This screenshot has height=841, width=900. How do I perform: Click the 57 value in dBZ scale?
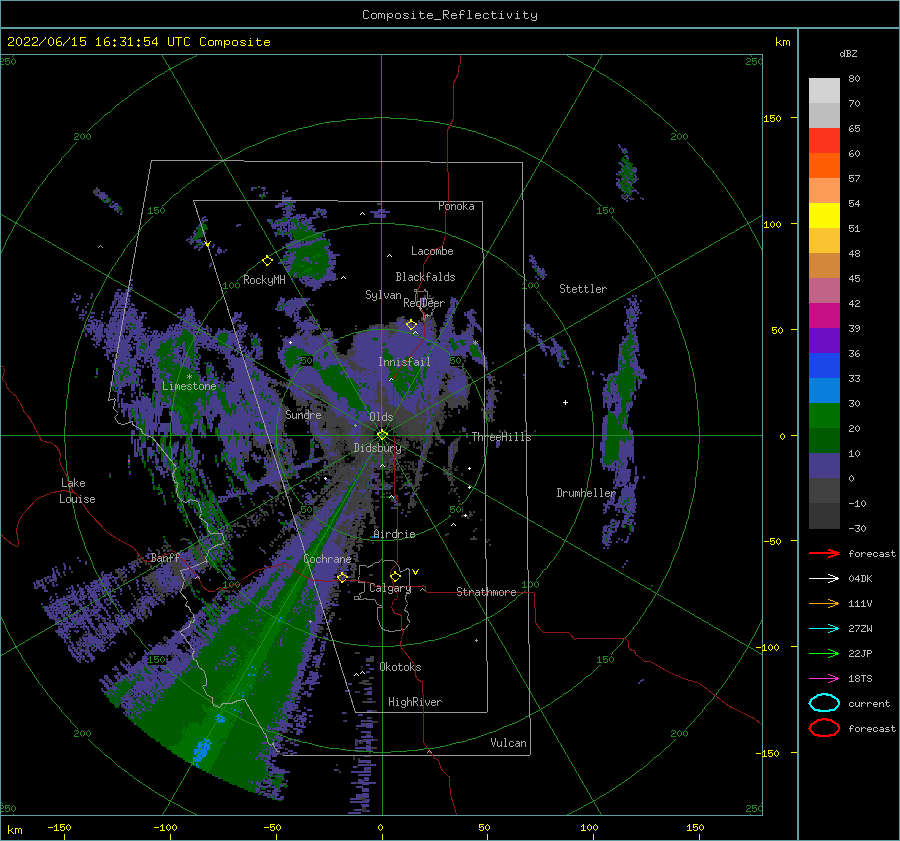coord(854,178)
